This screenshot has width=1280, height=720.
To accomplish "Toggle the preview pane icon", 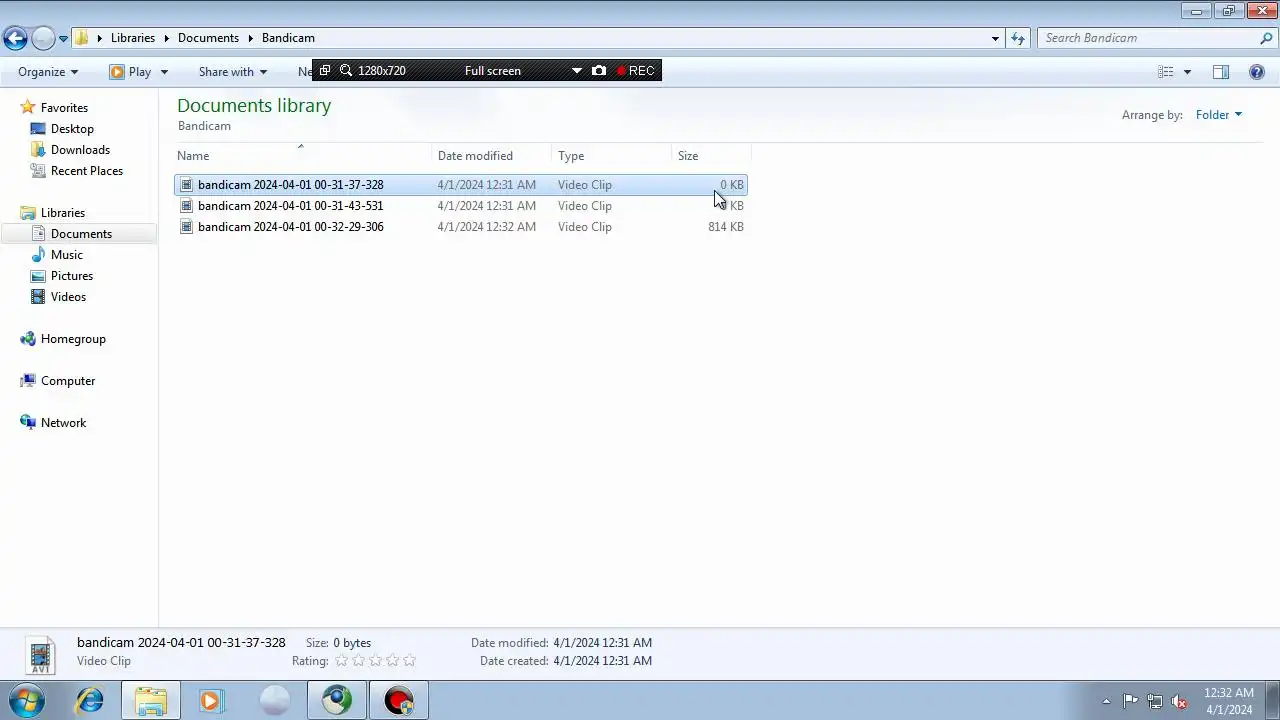I will pos(1221,72).
